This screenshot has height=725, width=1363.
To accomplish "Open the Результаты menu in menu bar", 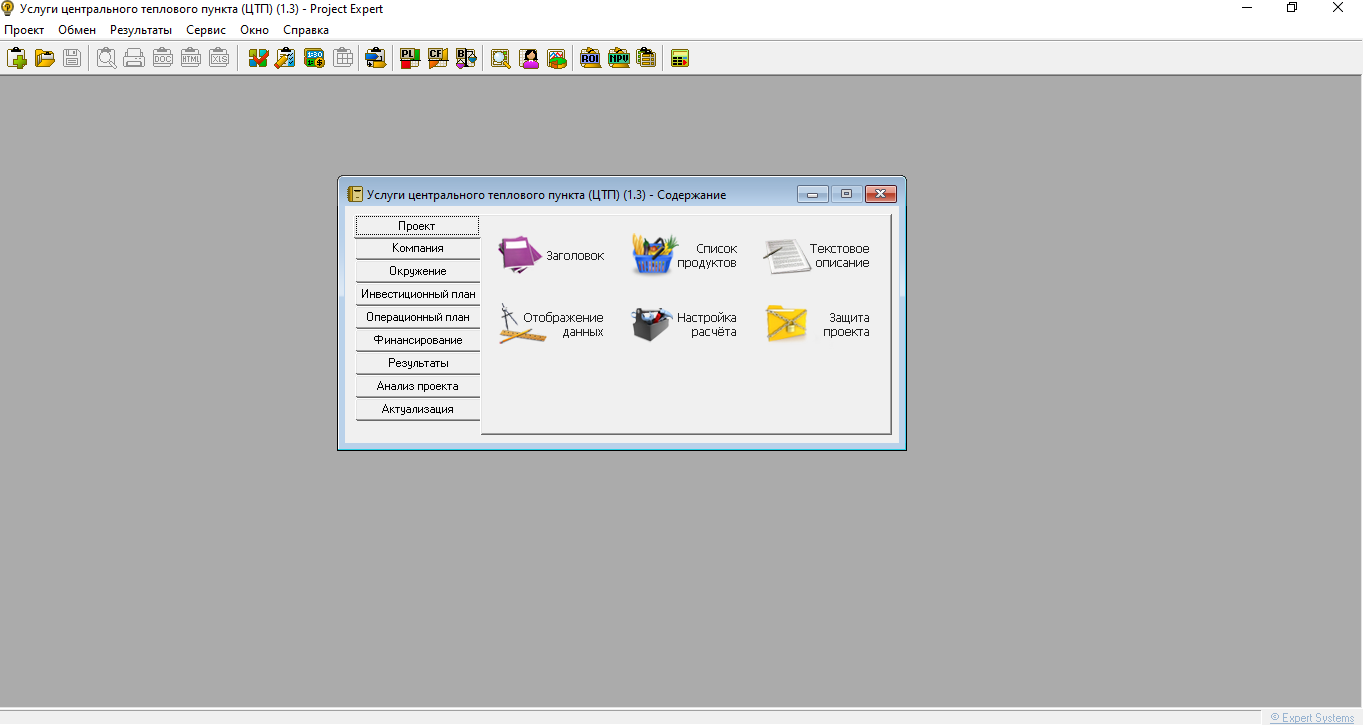I will (x=141, y=30).
